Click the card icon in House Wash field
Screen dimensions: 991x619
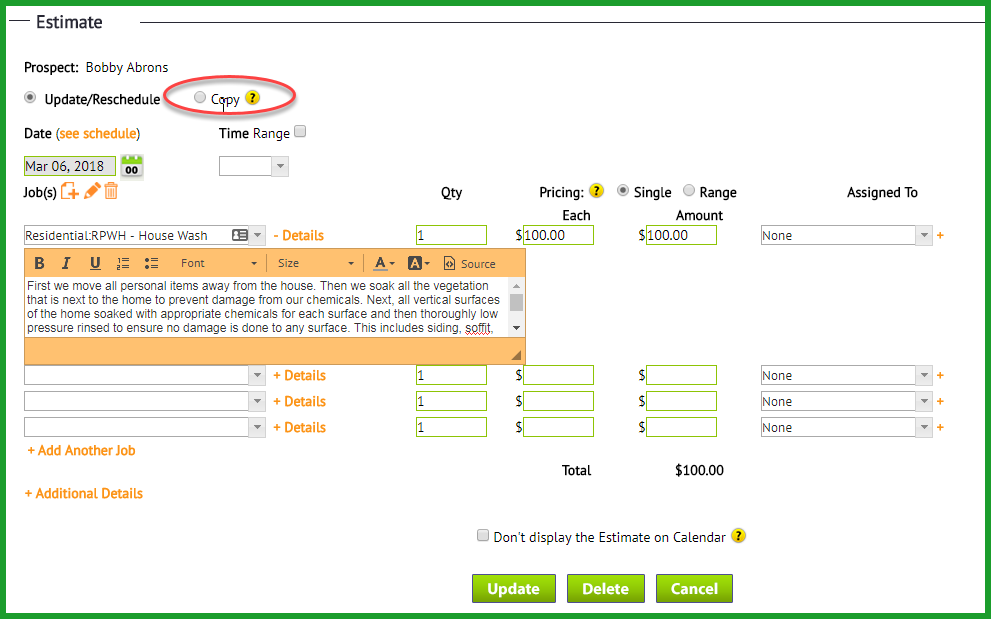[x=240, y=235]
